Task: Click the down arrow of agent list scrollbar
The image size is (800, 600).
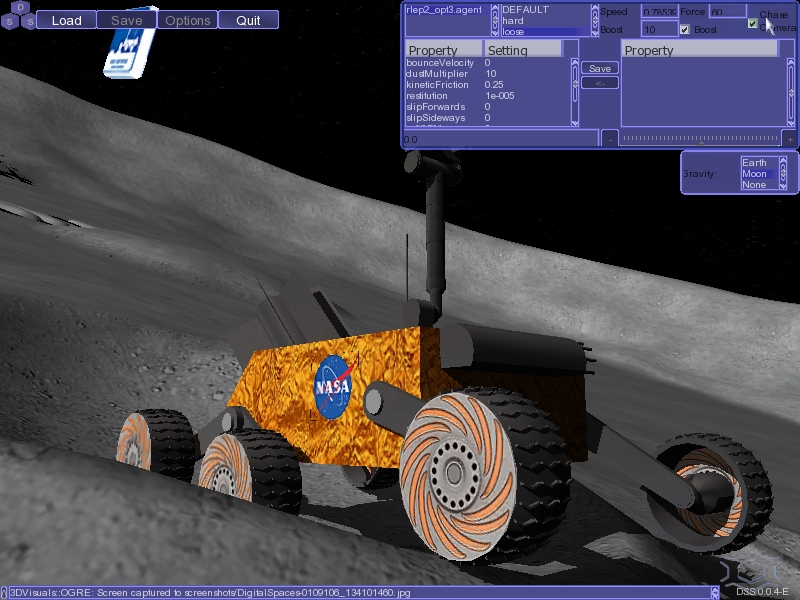Action: click(495, 33)
